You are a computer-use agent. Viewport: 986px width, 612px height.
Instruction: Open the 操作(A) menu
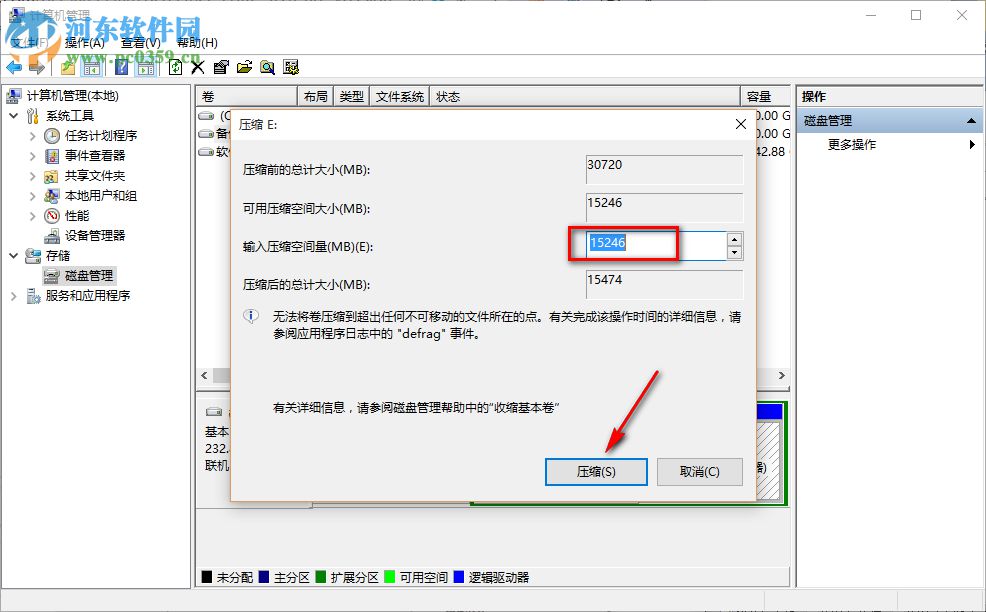pos(84,43)
